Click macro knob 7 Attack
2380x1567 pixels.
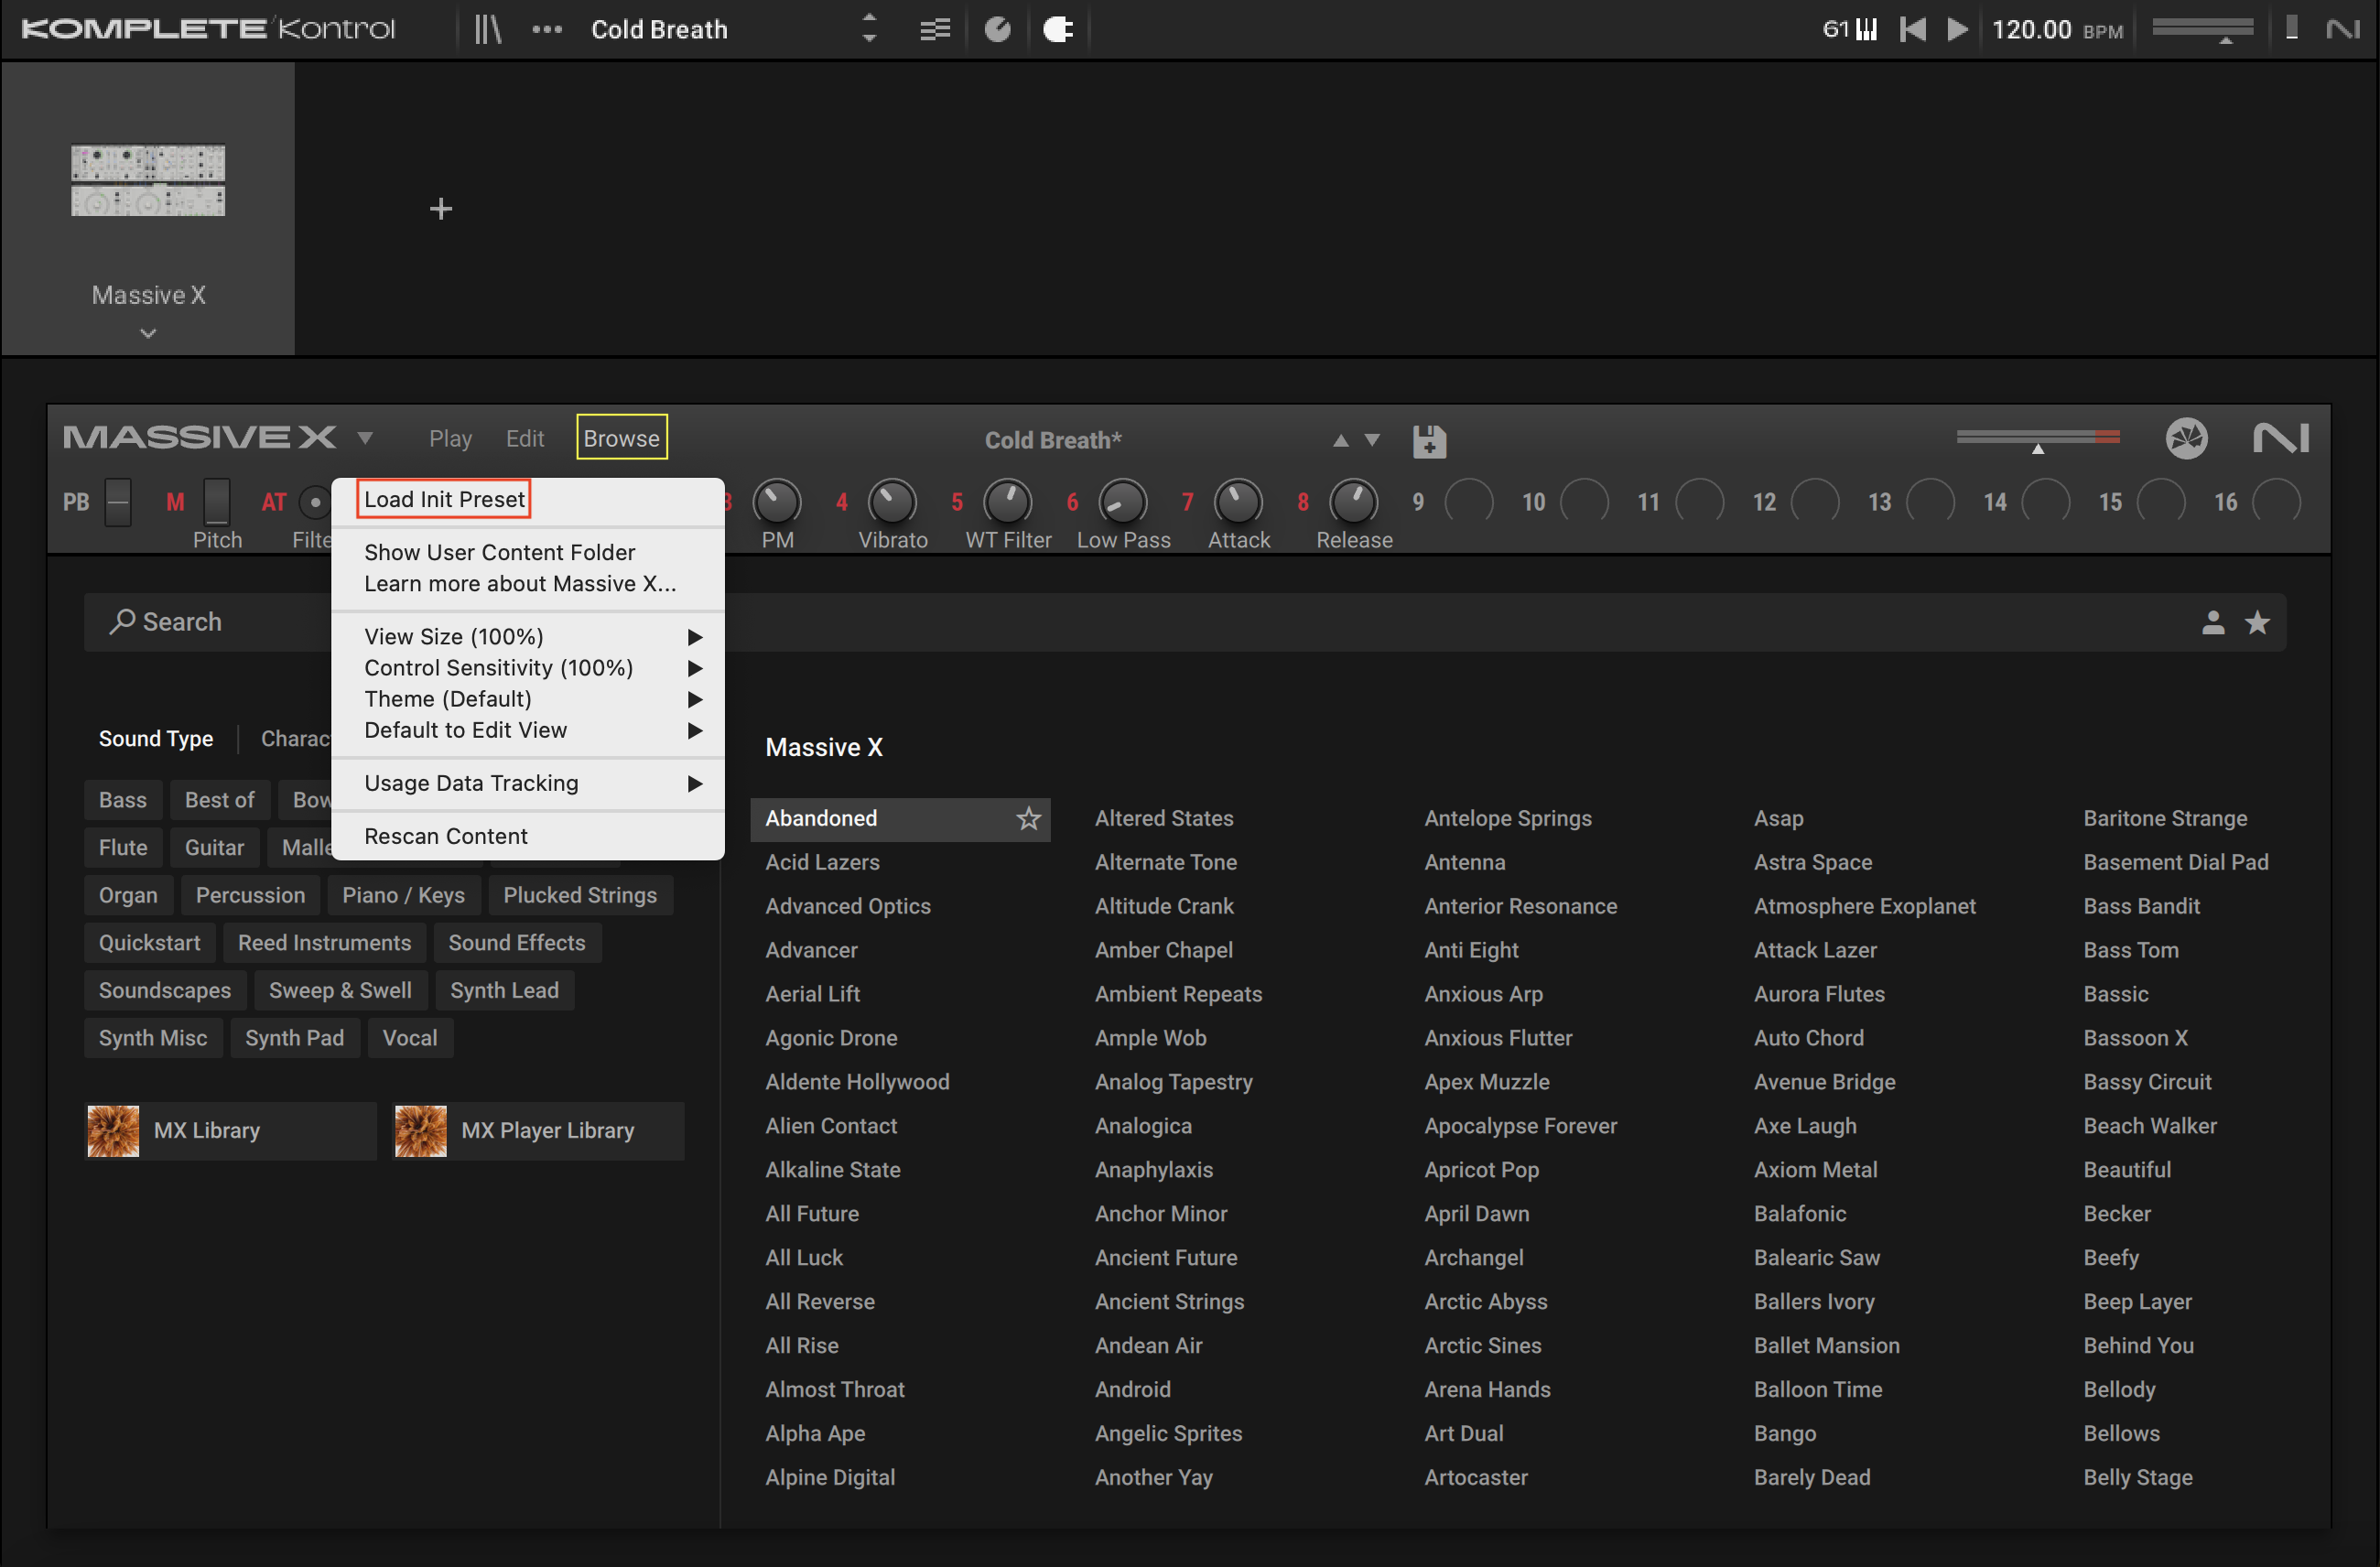point(1238,501)
